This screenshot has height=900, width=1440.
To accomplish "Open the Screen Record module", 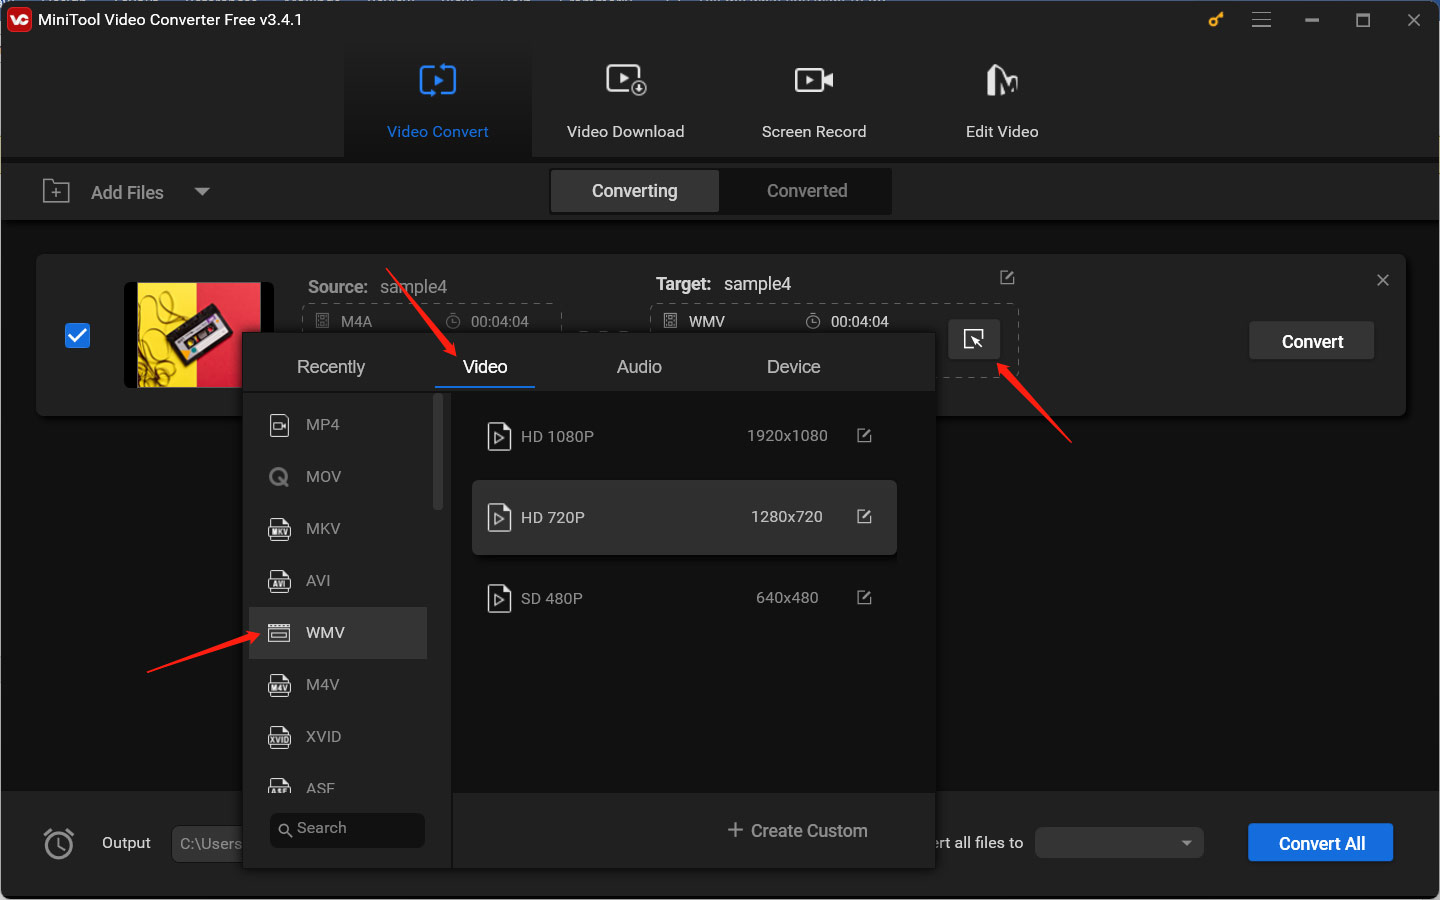I will [814, 101].
